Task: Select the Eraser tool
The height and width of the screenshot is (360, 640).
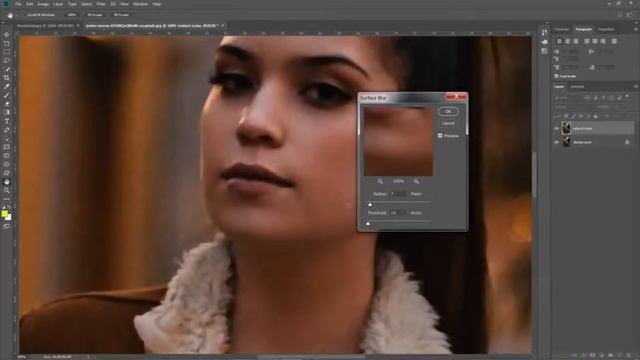Action: (x=7, y=104)
